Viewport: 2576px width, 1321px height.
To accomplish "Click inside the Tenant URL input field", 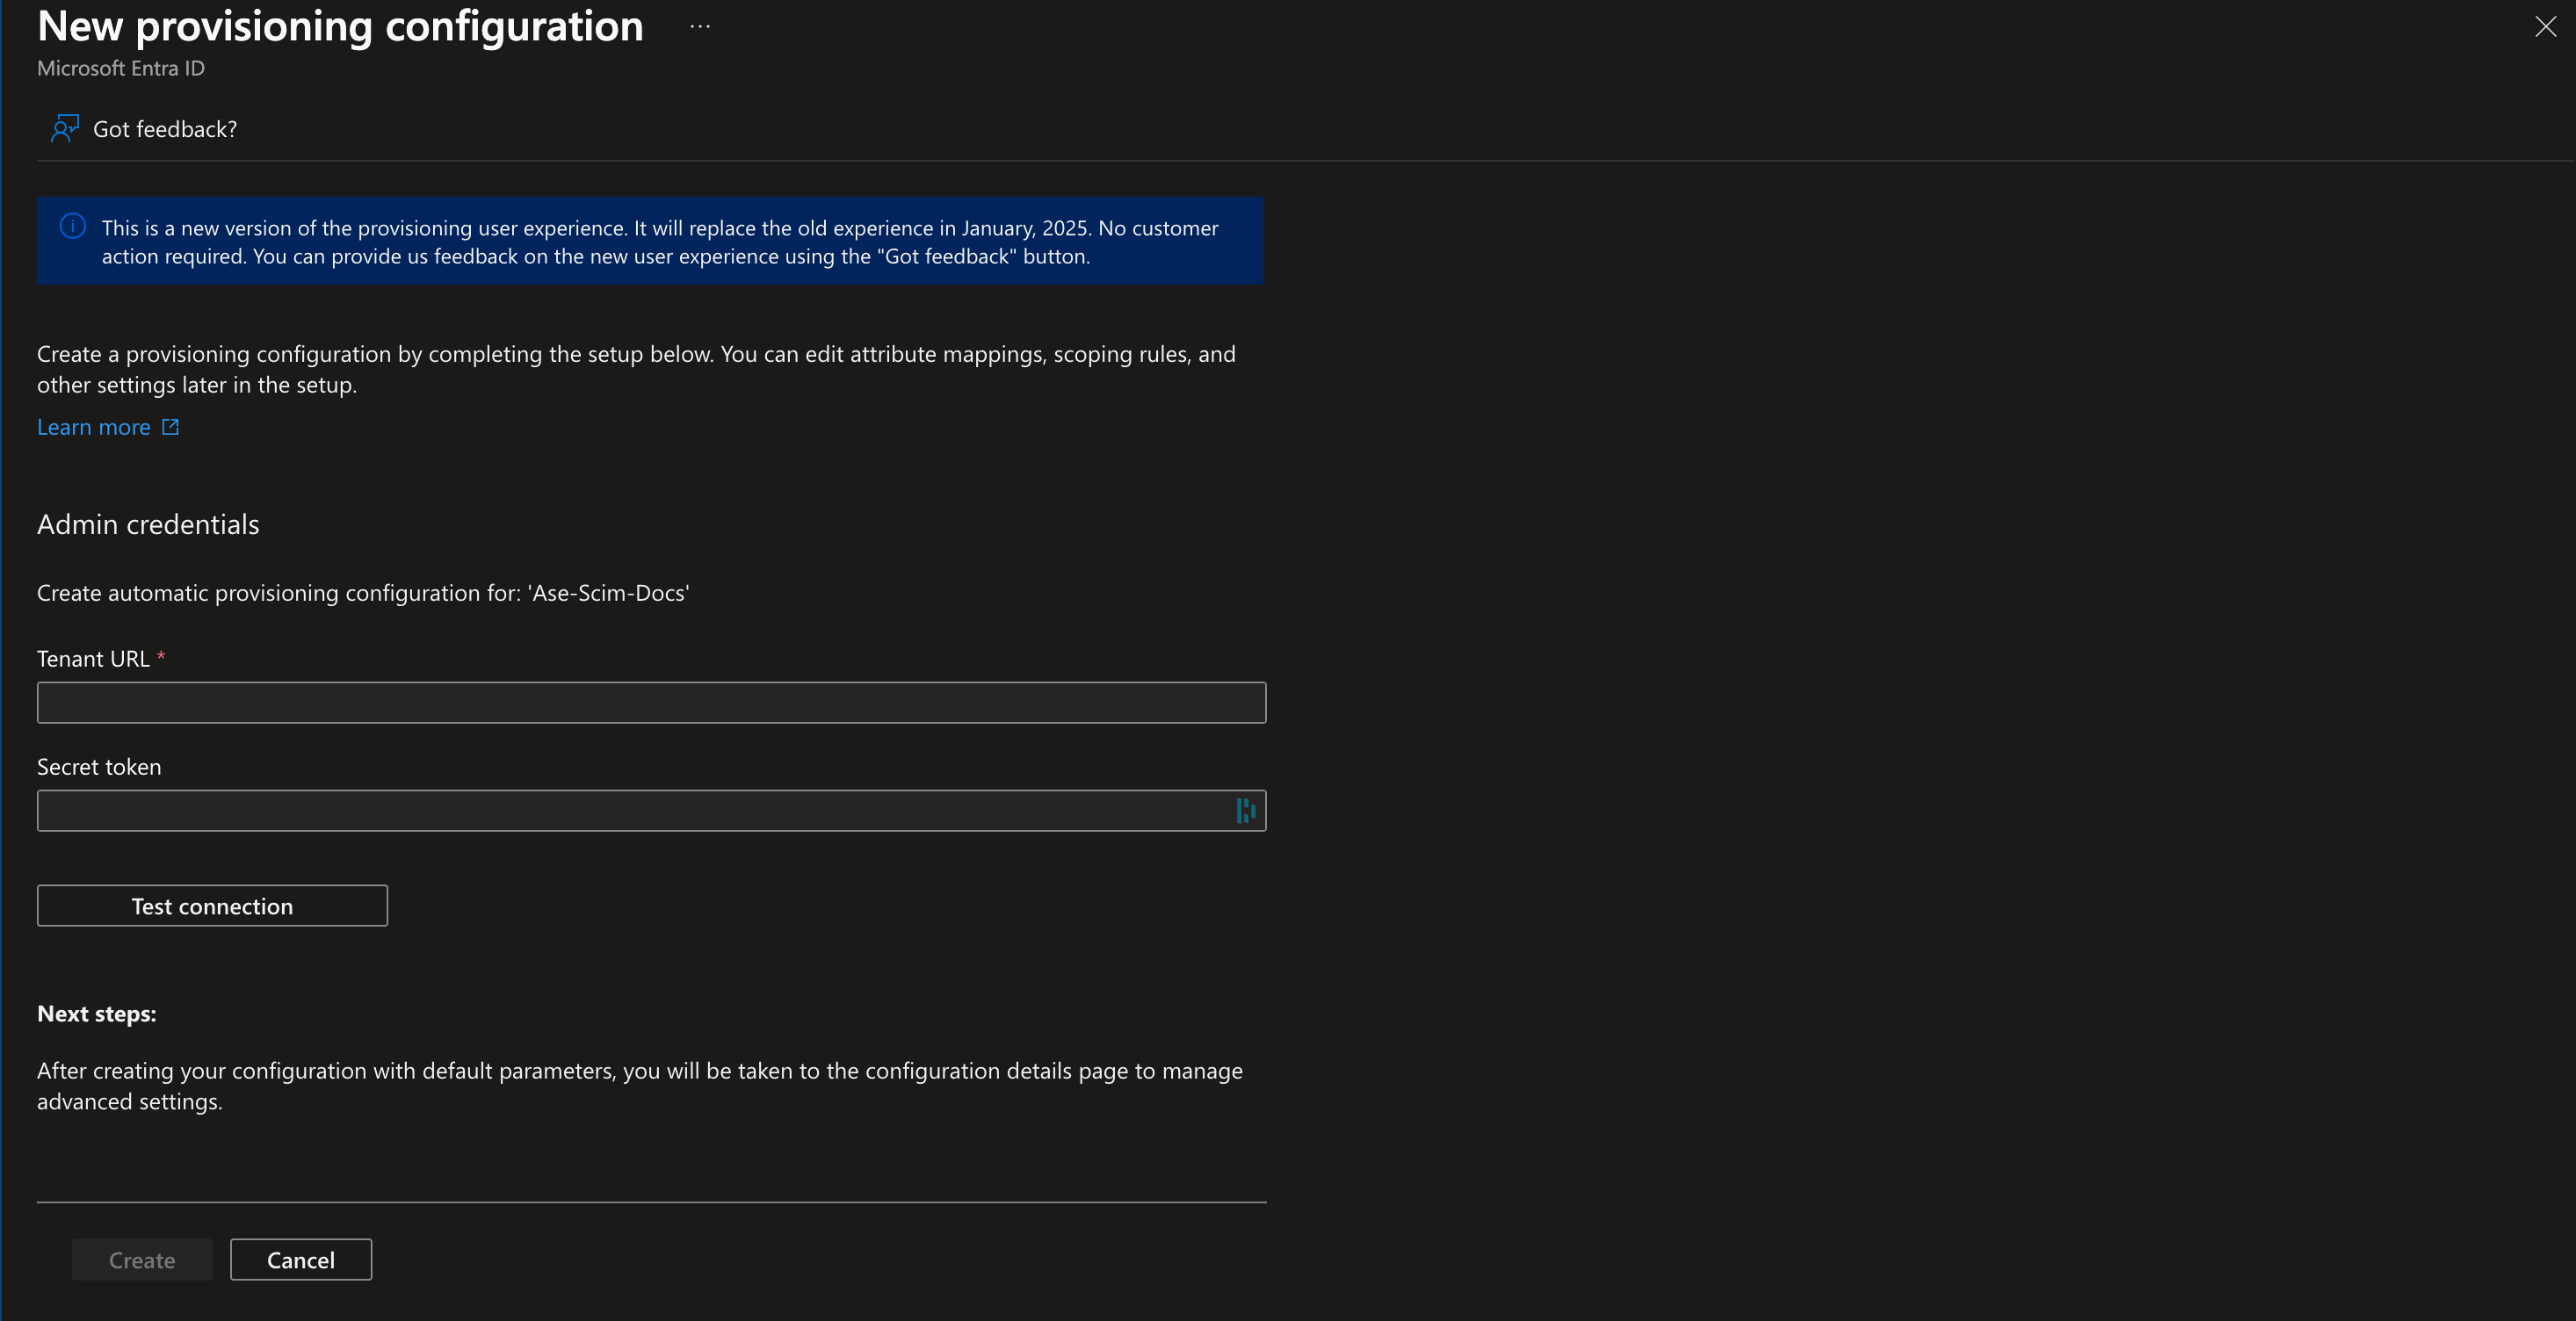I will (x=650, y=702).
